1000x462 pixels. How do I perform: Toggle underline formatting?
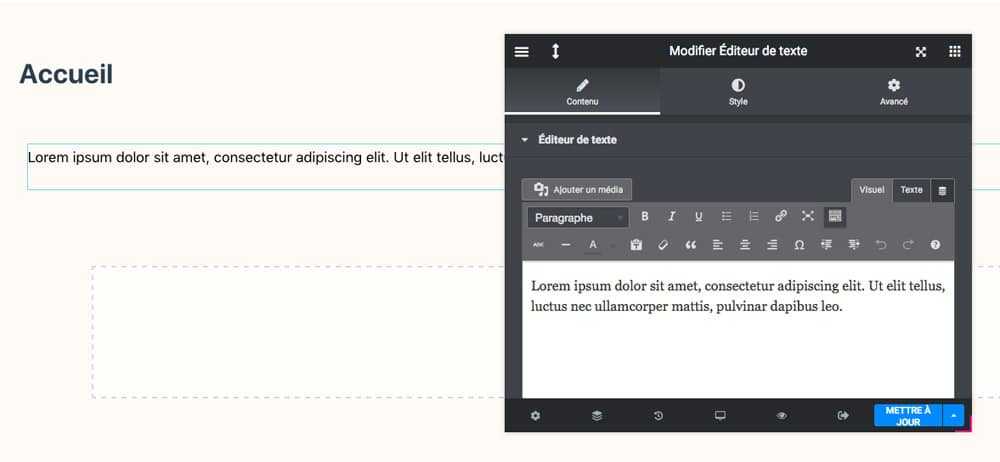coord(699,216)
